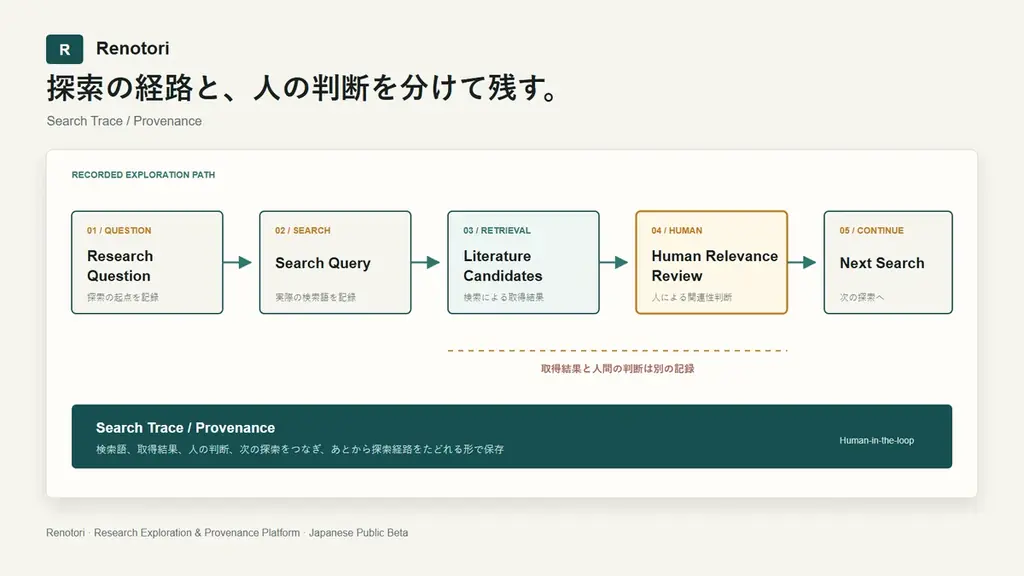Screen dimensions: 1024x576
Task: Click the '04 / HUMAN' label
Action: click(677, 231)
